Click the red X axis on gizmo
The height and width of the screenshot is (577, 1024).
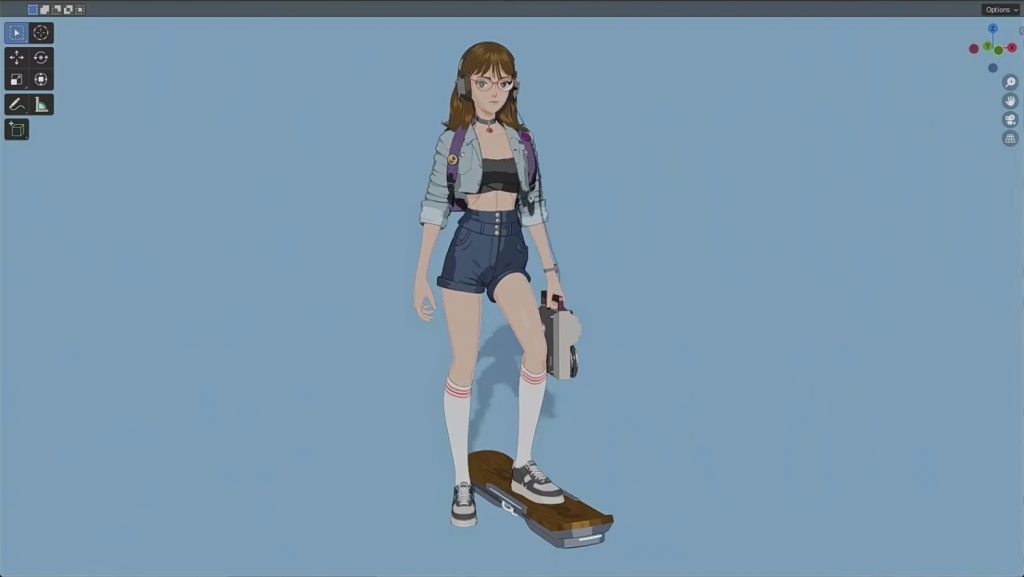[x=1012, y=48]
